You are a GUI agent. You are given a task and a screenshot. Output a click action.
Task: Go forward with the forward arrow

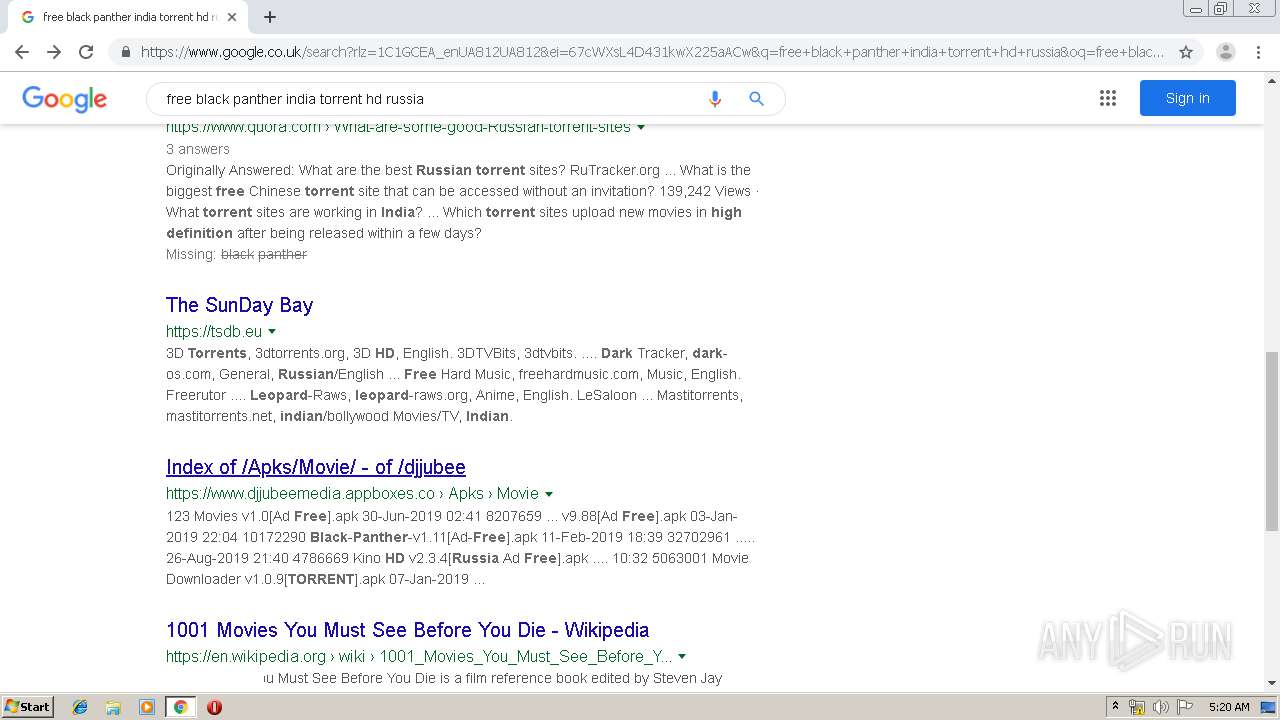coord(54,52)
